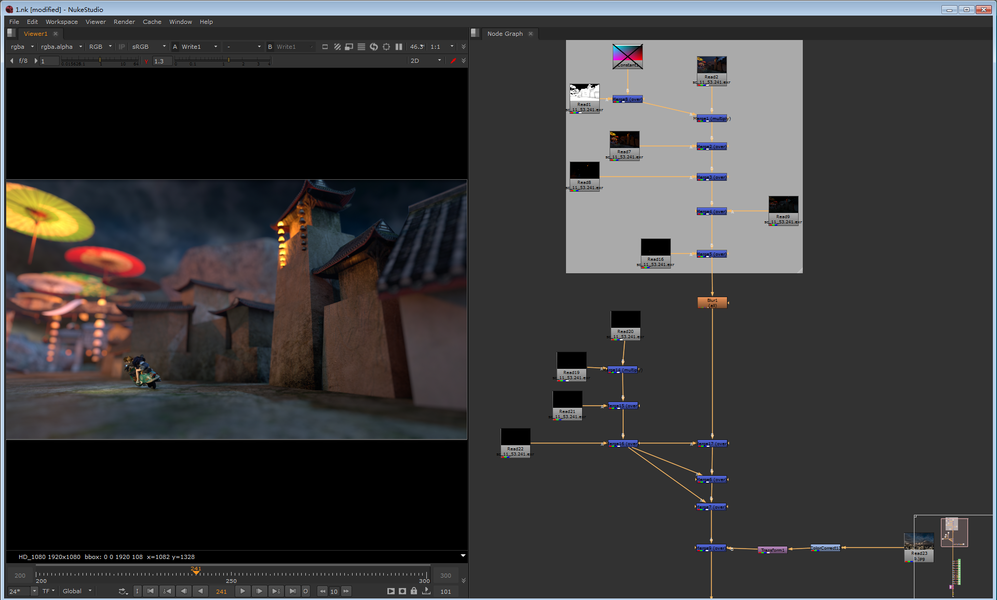Open the A input Write1 dropdown
Screen dimensions: 997x600
coord(199,46)
